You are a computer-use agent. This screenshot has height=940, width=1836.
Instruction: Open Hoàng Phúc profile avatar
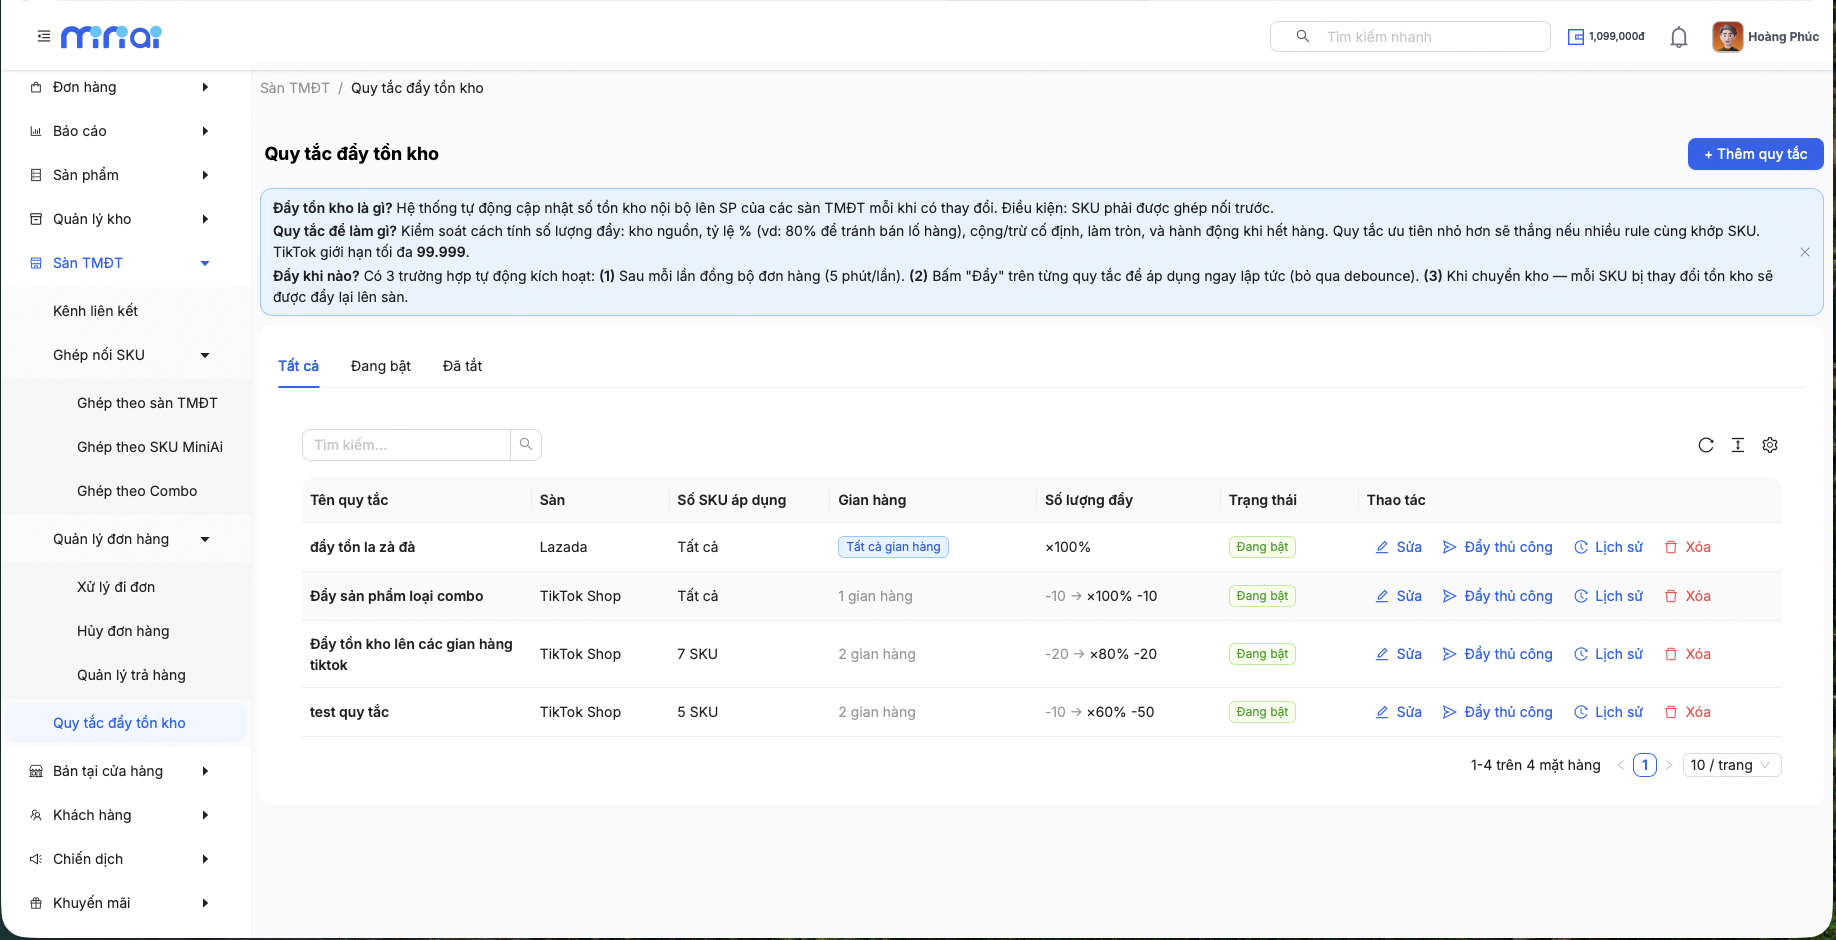click(1728, 37)
